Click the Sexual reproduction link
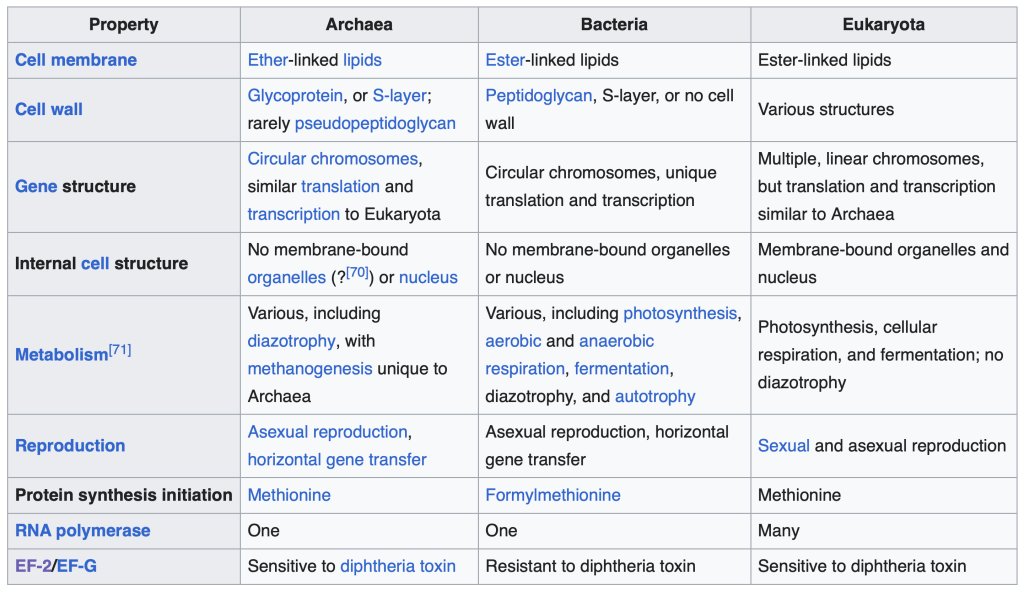Viewport: 1024px width, 591px height. (783, 446)
